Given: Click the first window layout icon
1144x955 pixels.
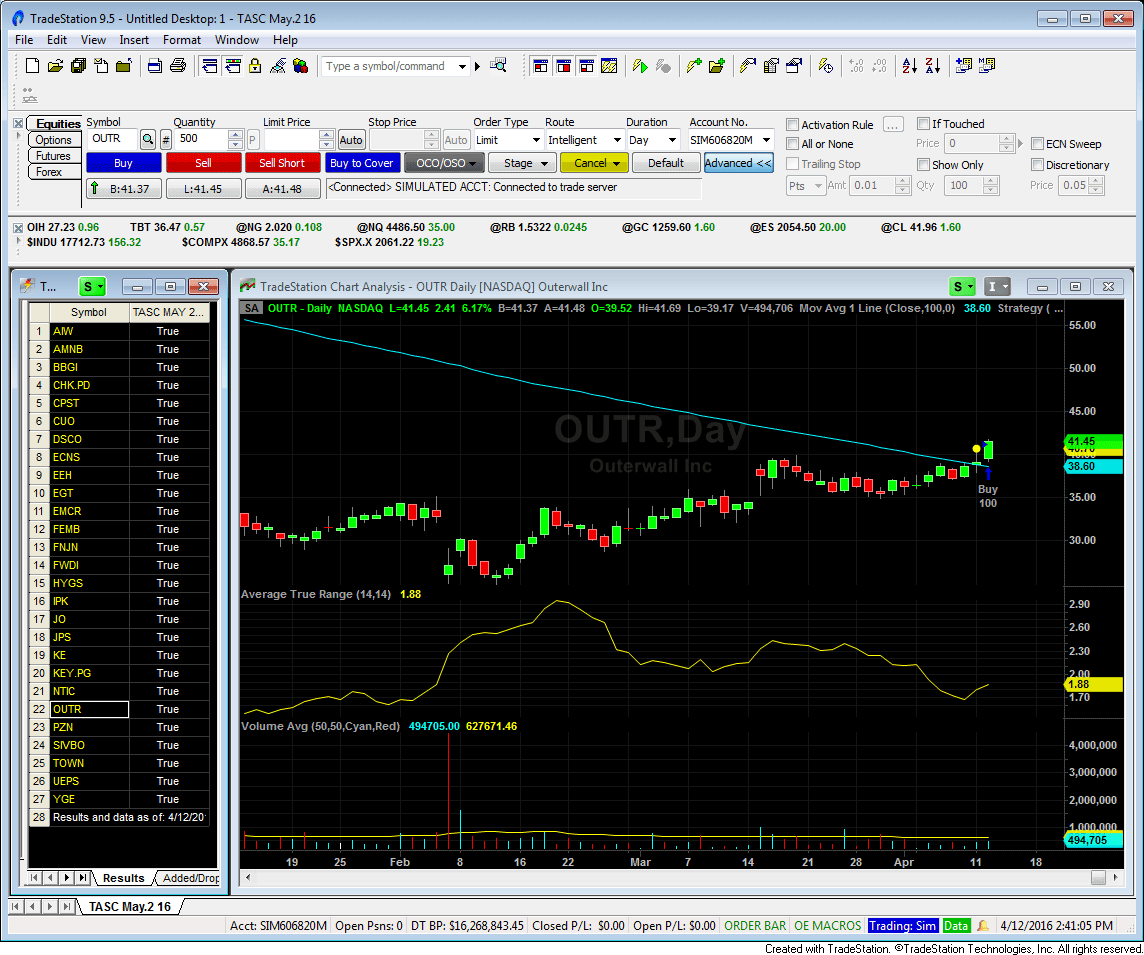Looking at the screenshot, I should 541,66.
